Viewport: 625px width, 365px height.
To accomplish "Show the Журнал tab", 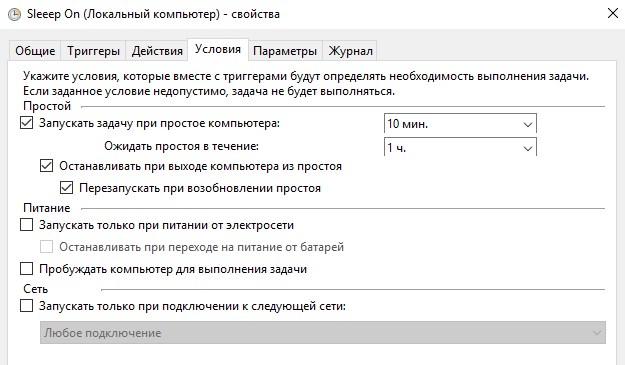I will (x=350, y=51).
